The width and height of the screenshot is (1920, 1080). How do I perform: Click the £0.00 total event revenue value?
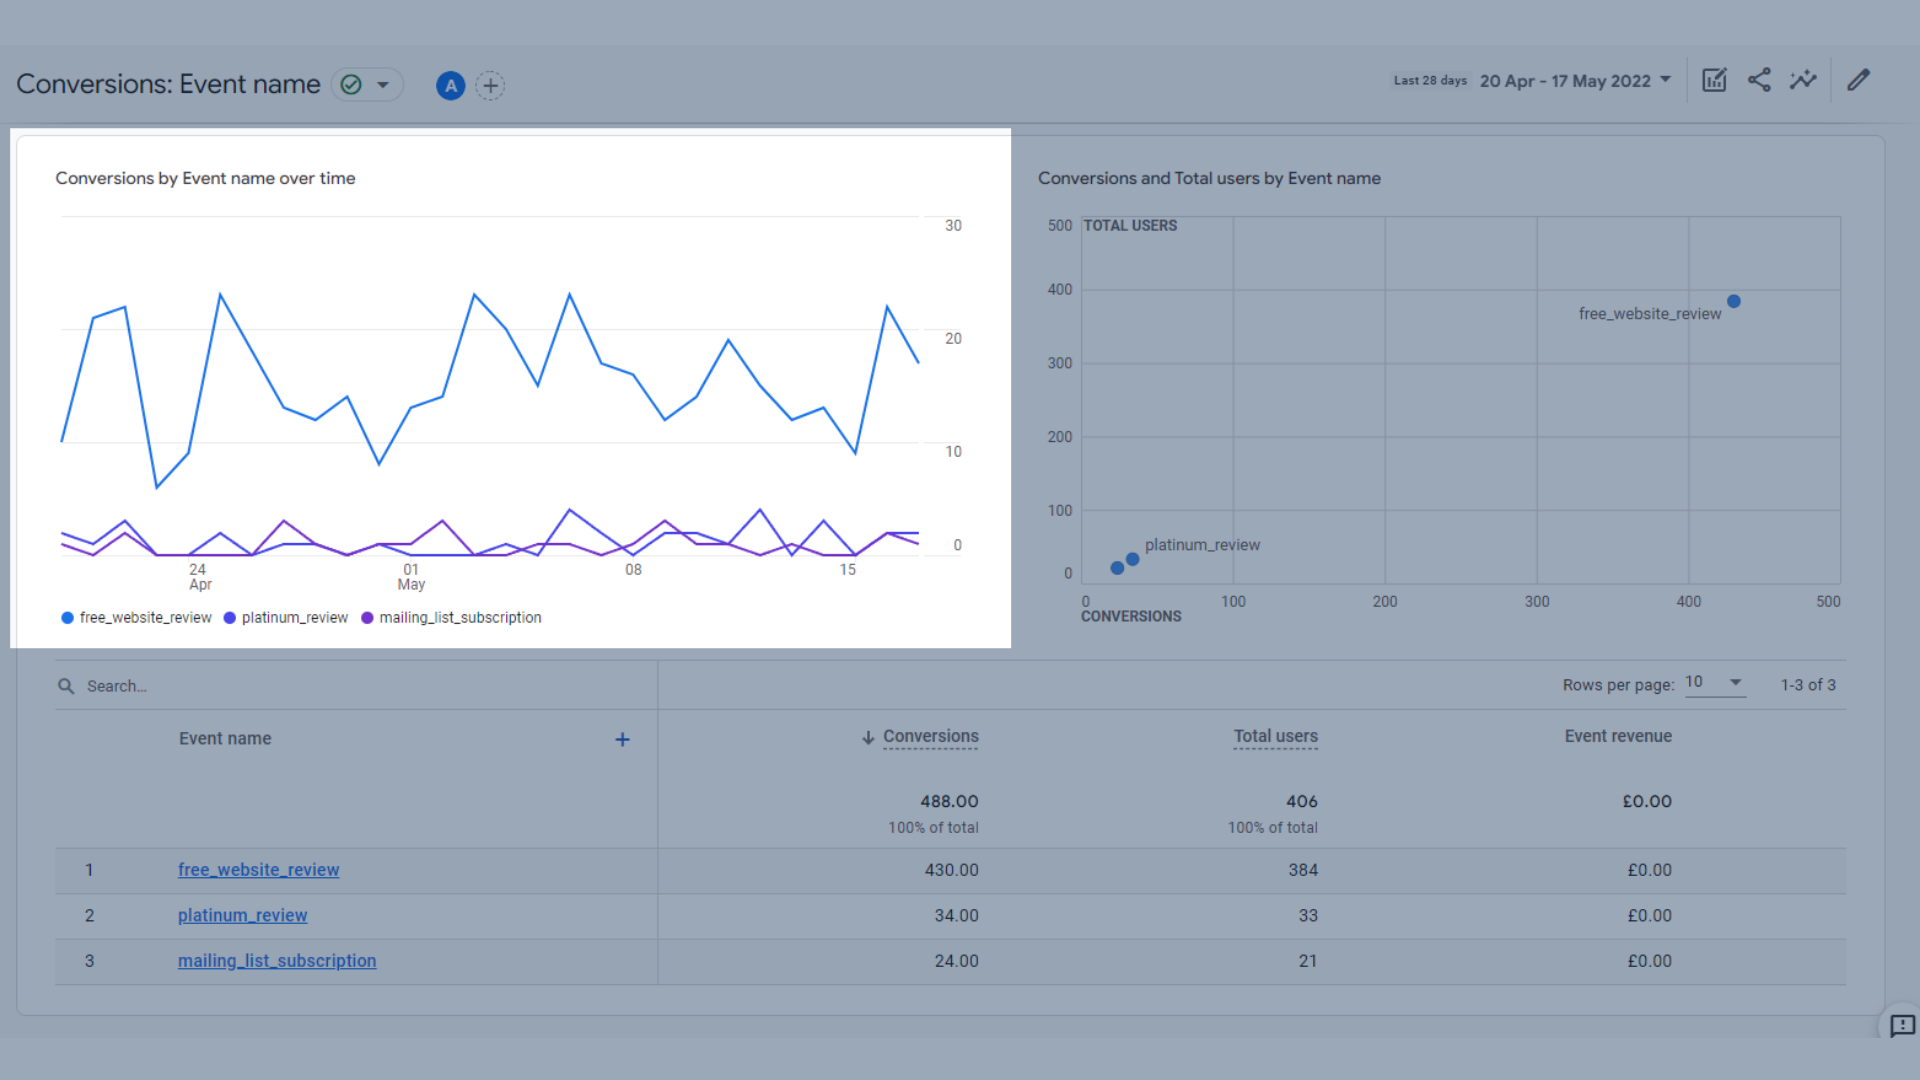pyautogui.click(x=1646, y=802)
